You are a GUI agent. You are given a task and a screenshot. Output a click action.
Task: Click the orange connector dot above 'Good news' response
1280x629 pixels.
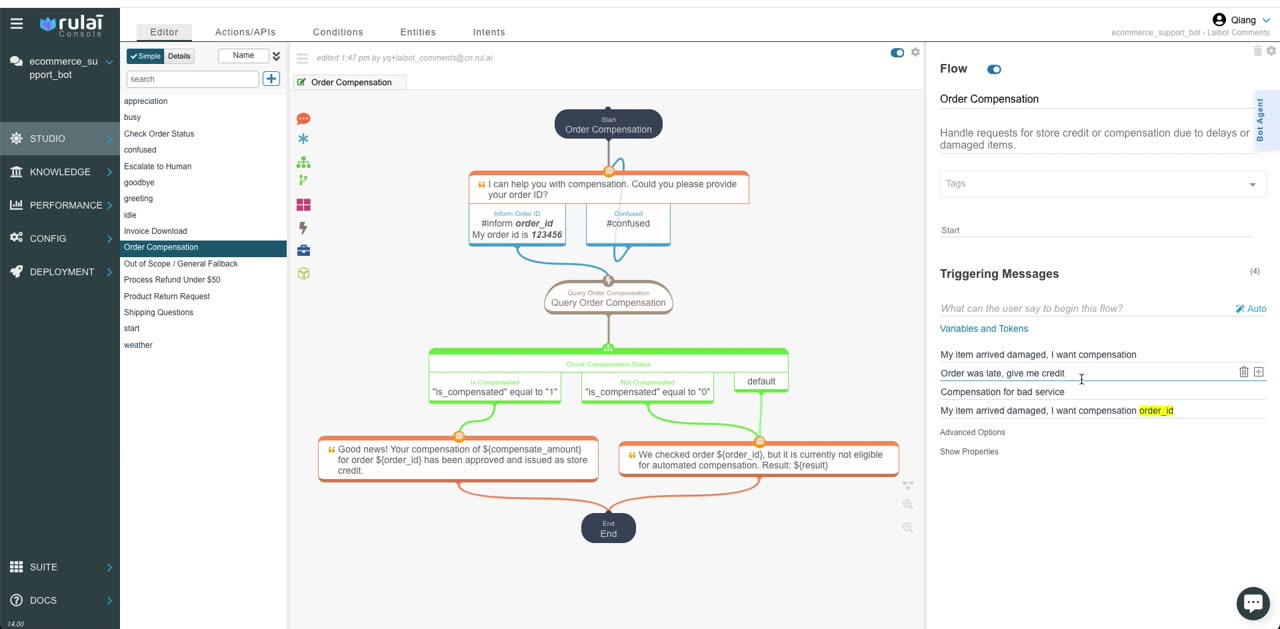[459, 436]
